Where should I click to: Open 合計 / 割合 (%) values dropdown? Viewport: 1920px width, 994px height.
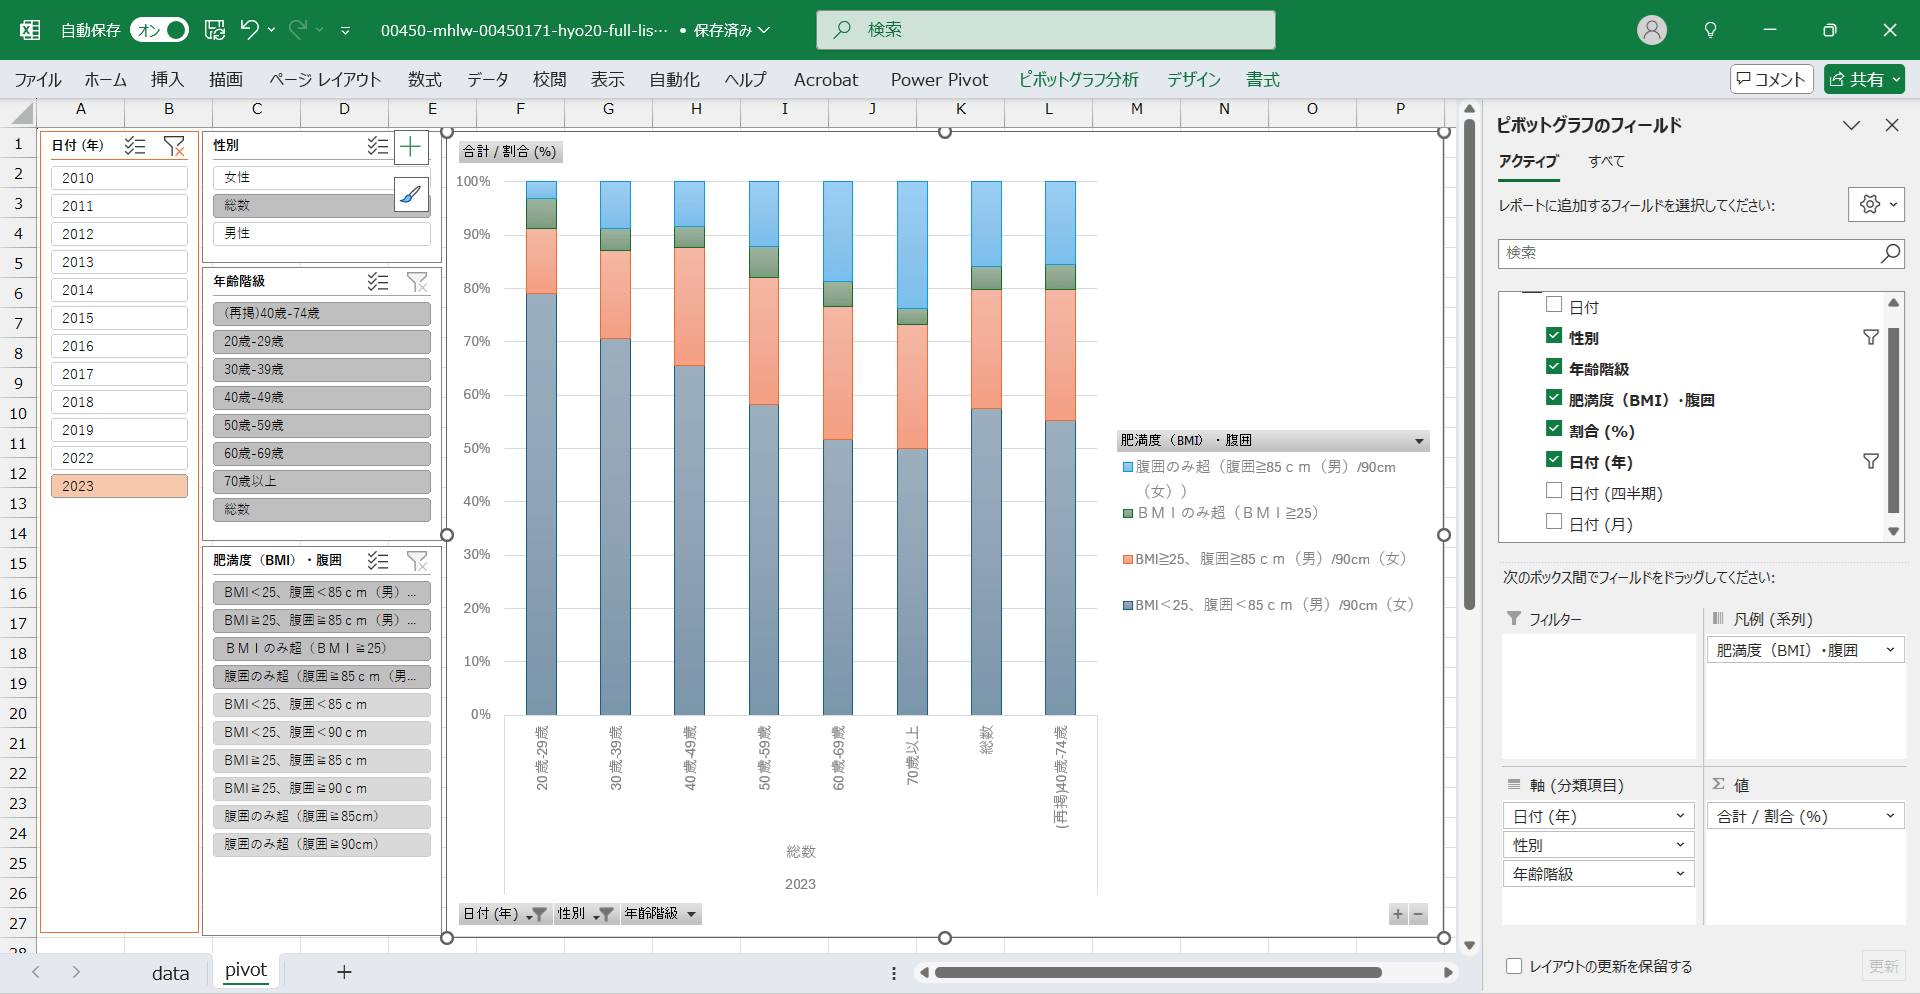coord(1889,816)
